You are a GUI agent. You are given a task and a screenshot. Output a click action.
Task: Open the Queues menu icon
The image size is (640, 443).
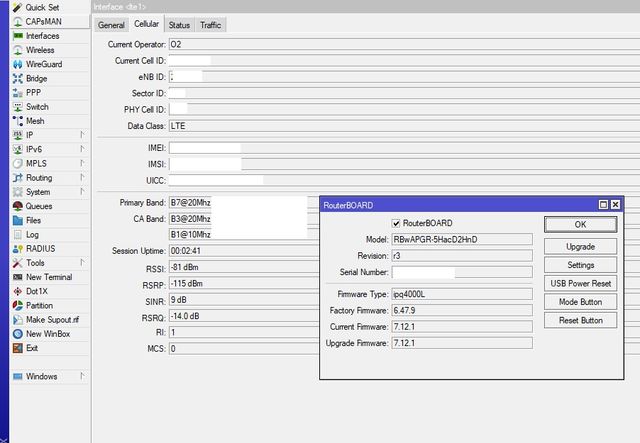pos(18,206)
